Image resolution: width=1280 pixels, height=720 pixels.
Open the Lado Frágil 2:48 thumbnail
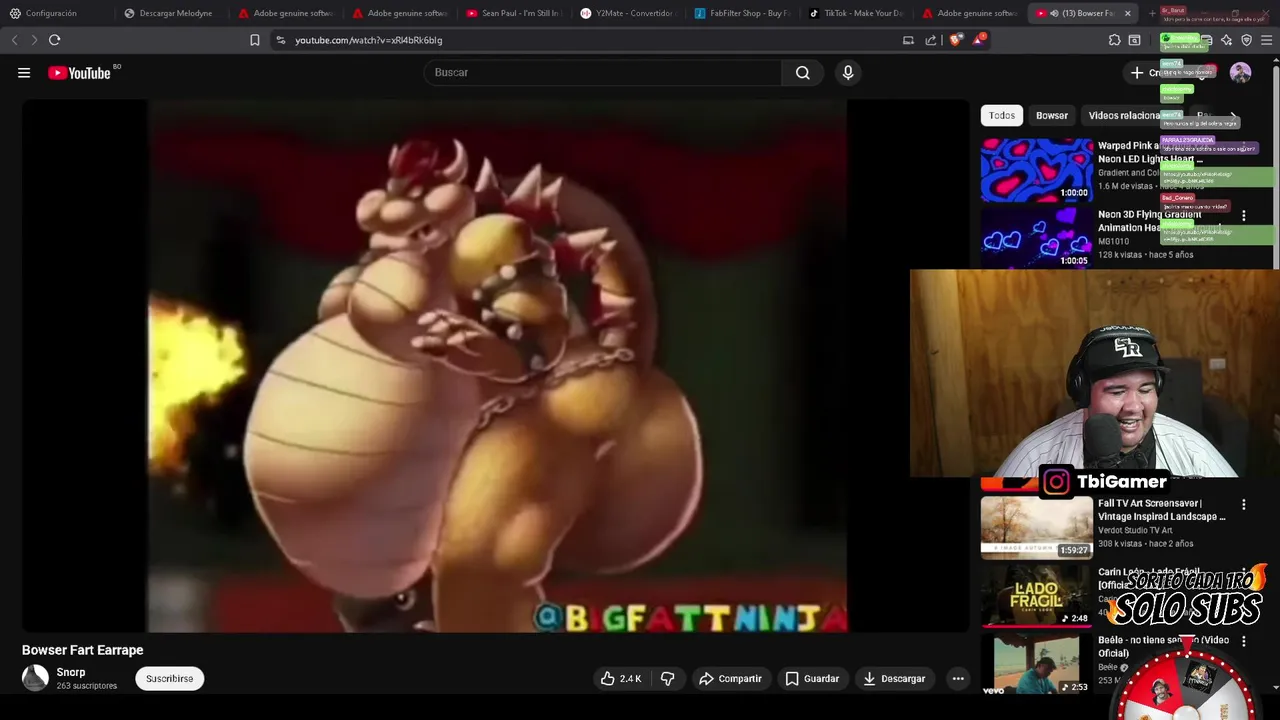[x=1037, y=596]
